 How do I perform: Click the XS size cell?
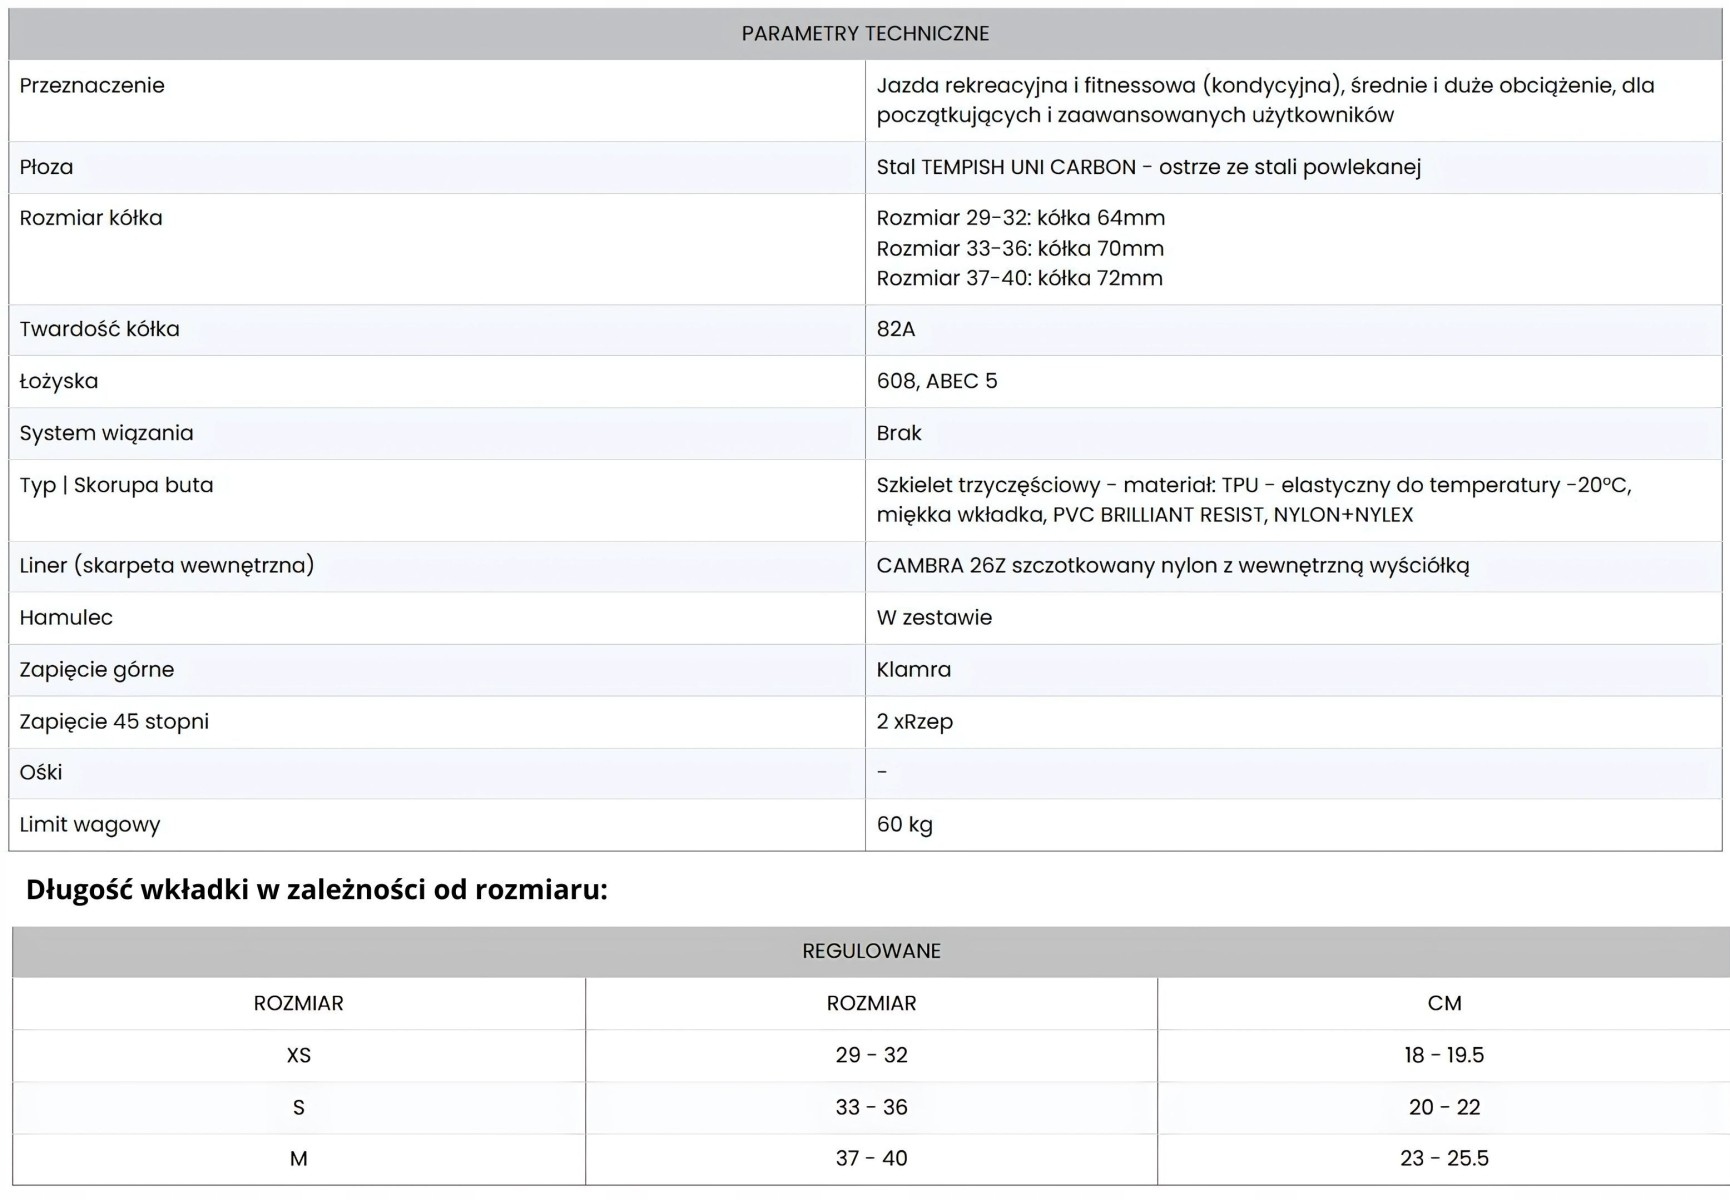pos(299,1055)
